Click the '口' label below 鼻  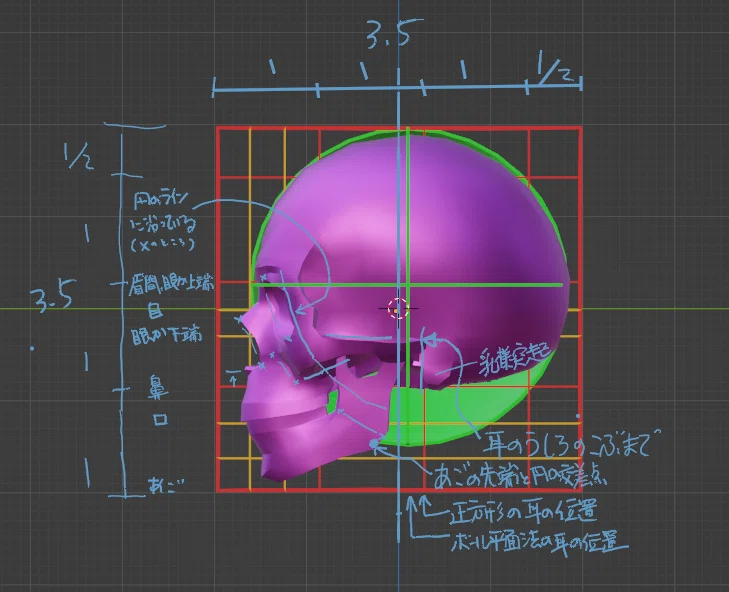[x=160, y=419]
